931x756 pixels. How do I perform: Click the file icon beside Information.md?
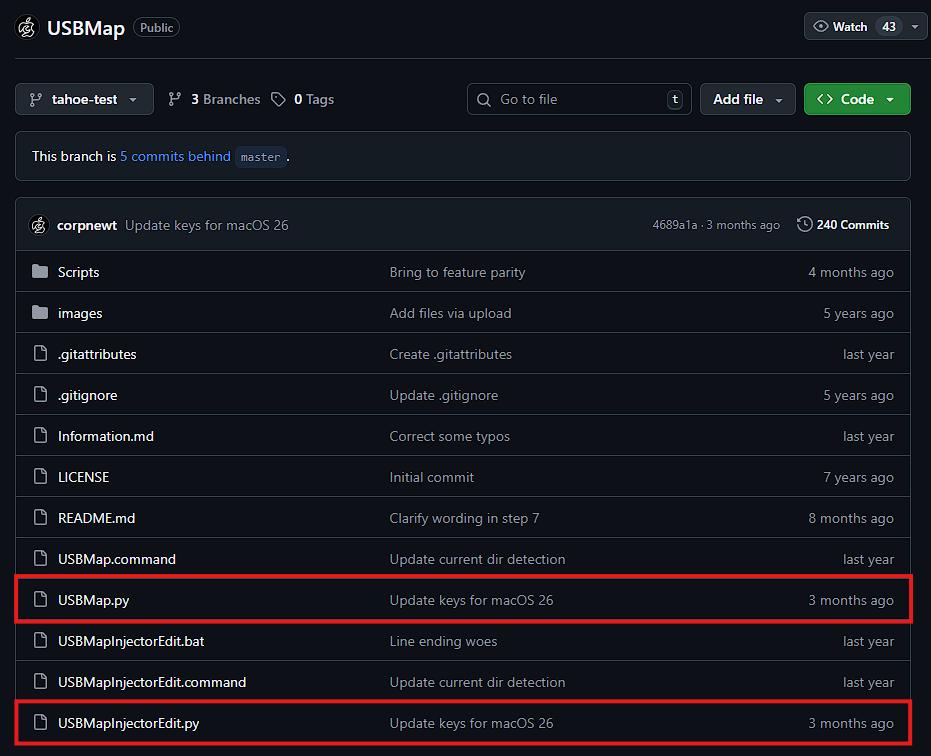[40, 435]
